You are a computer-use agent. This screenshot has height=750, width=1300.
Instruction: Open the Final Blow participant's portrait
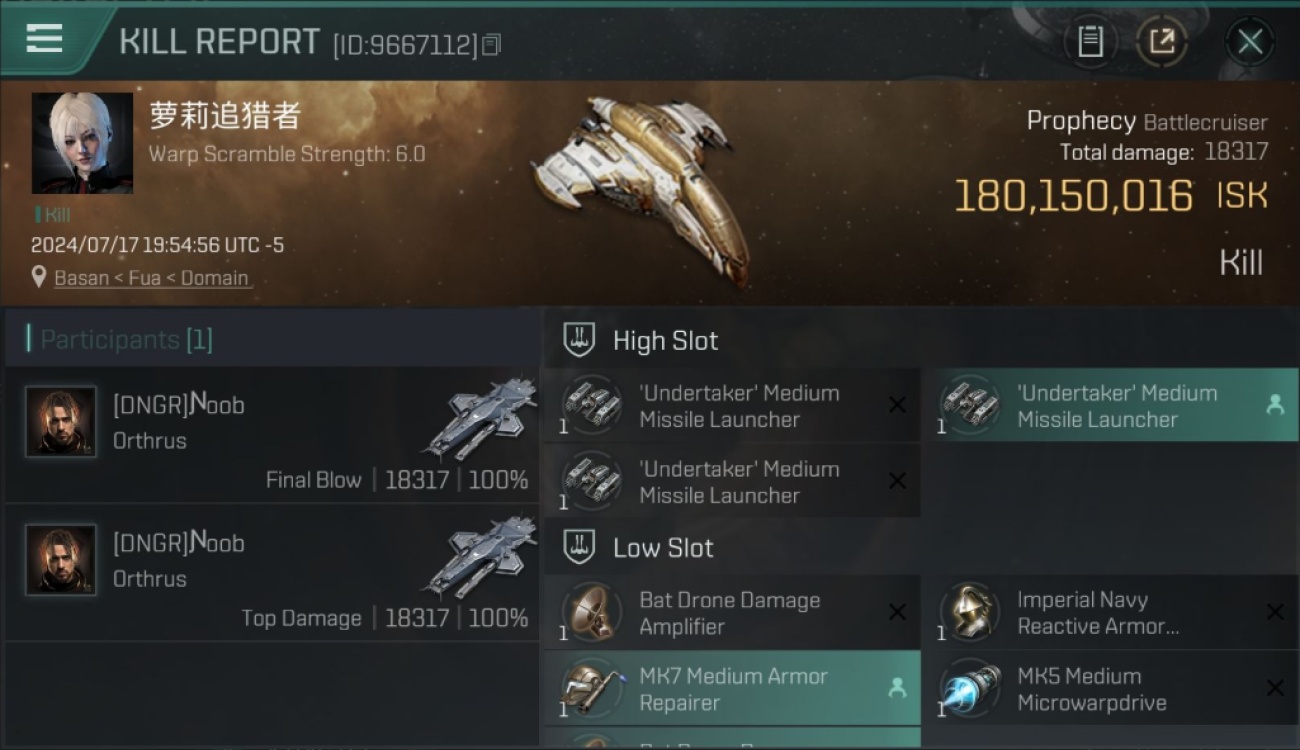point(61,422)
